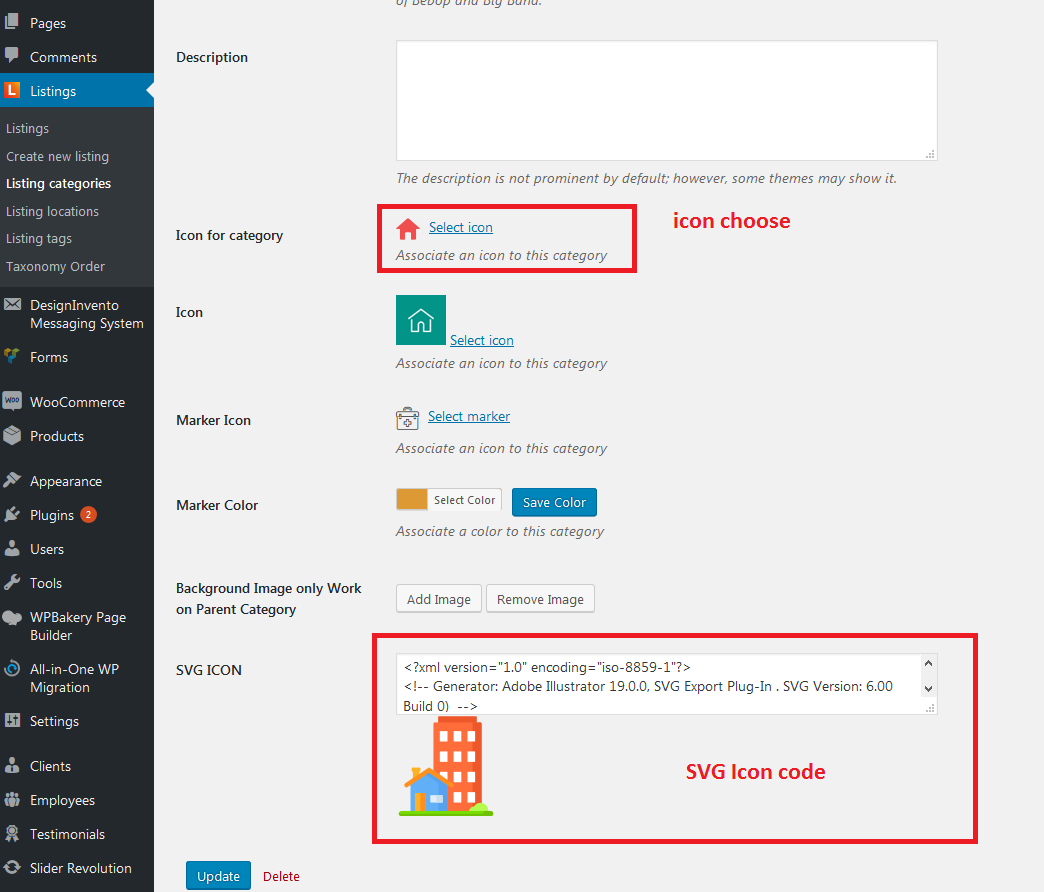Viewport: 1044px width, 892px height.
Task: Click inside the Description text area
Action: pyautogui.click(x=666, y=101)
